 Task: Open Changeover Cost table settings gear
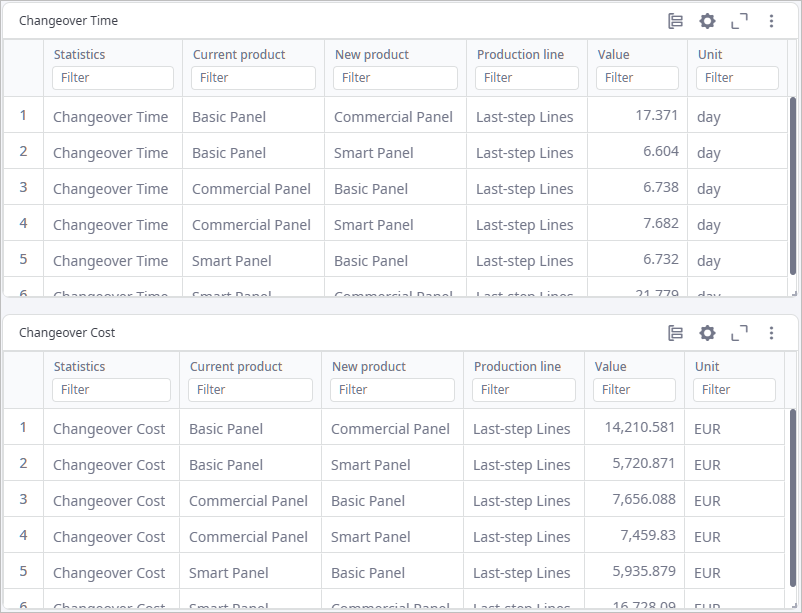click(x=707, y=333)
